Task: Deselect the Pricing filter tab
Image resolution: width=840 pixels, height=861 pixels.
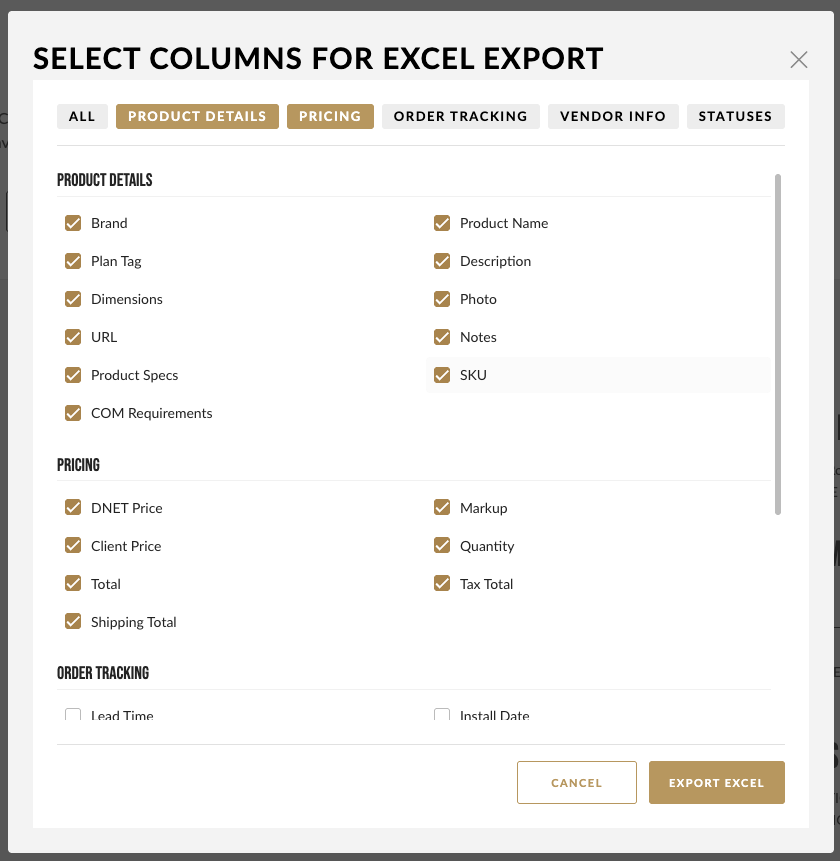Action: pyautogui.click(x=330, y=116)
